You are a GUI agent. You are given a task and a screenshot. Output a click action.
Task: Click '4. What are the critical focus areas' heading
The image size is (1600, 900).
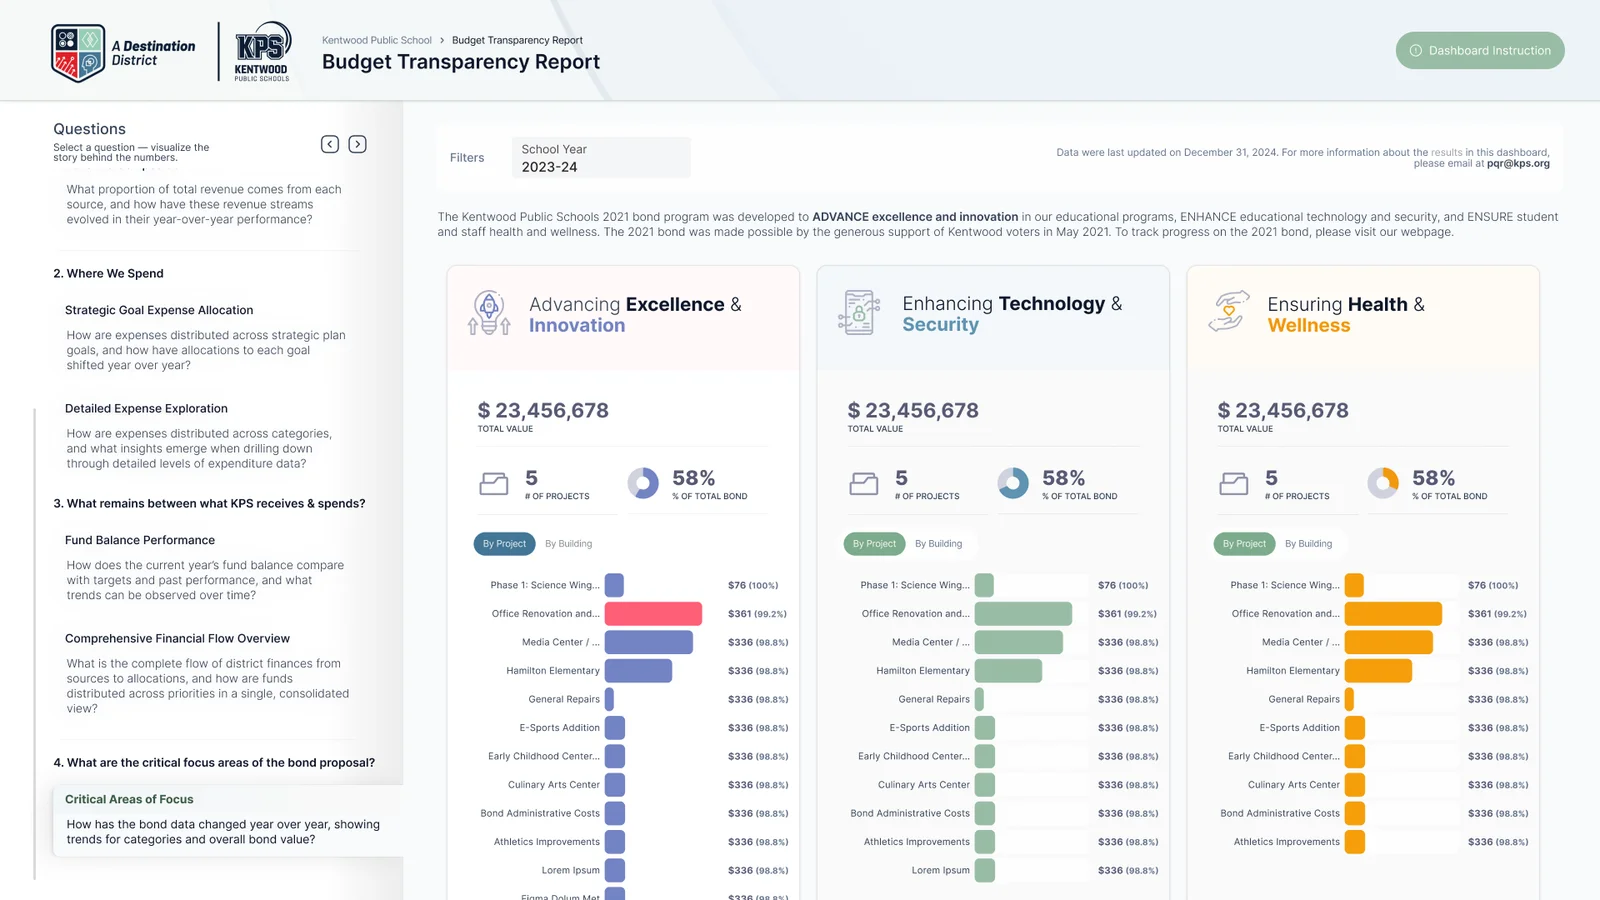214,762
